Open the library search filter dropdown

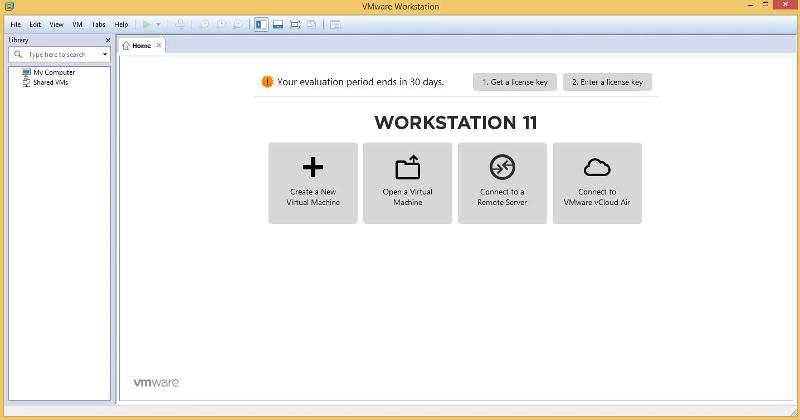click(x=105, y=54)
